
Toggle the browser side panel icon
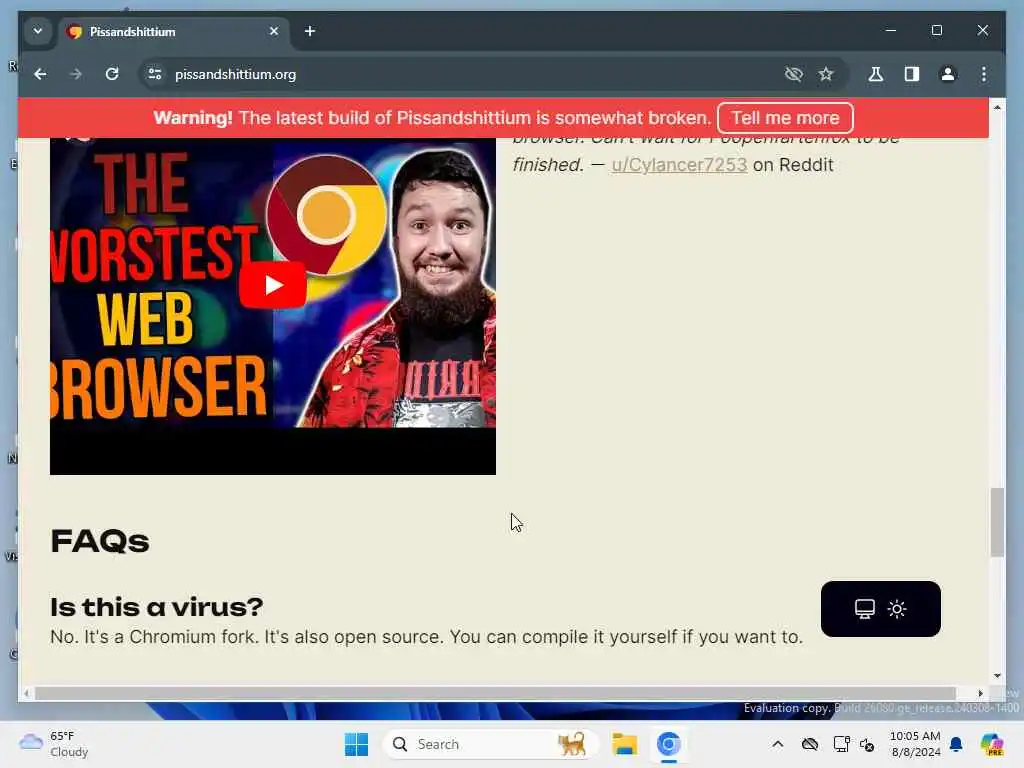tap(912, 74)
